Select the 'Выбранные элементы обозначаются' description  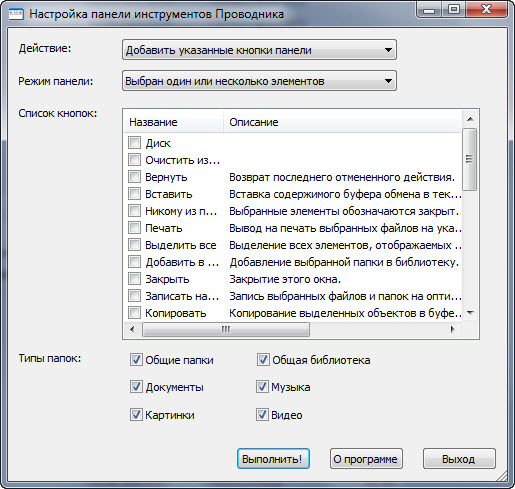click(345, 211)
